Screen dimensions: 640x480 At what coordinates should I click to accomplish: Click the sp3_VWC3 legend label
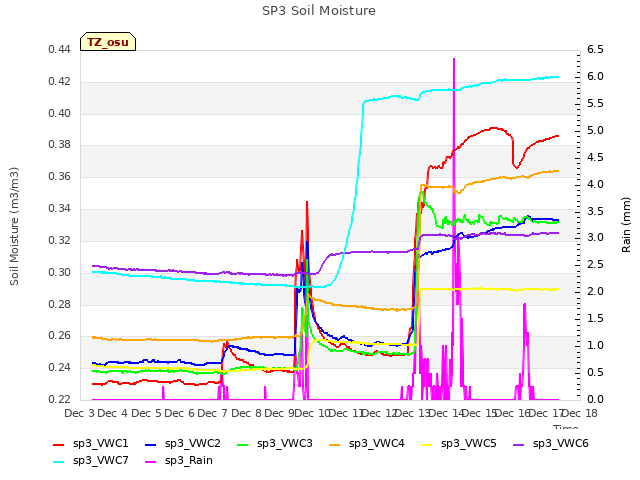284,443
